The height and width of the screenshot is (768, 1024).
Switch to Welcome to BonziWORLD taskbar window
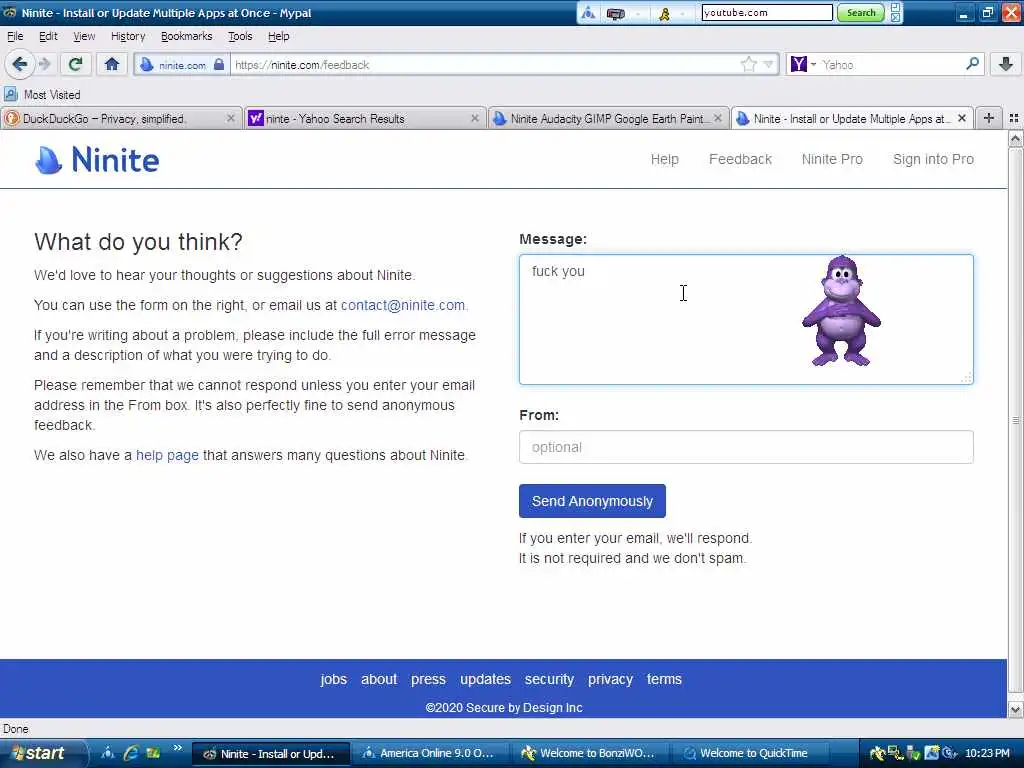point(590,753)
